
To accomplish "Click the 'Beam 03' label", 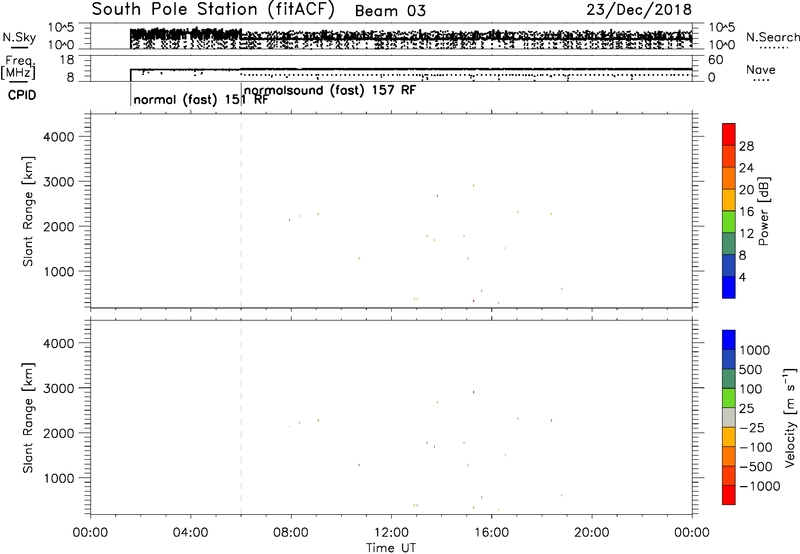I will [390, 11].
